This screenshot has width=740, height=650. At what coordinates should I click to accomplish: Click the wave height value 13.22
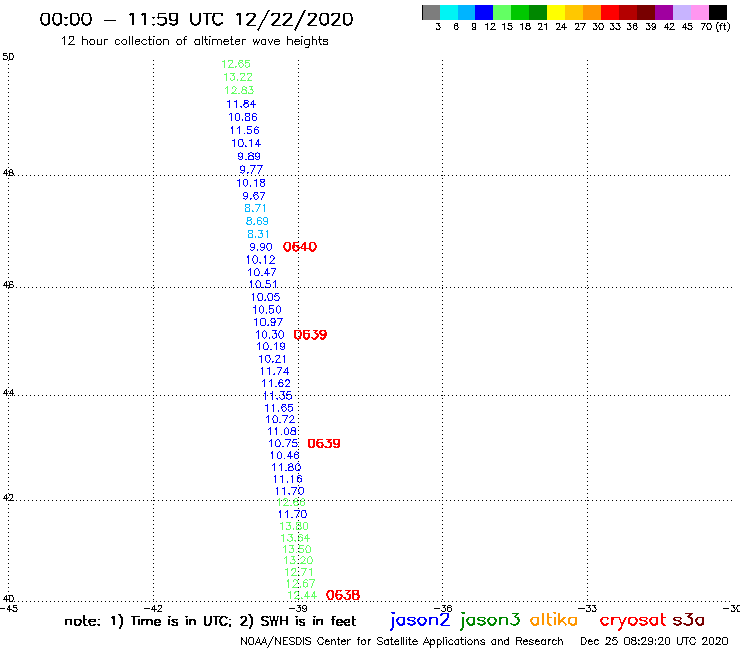[x=238, y=77]
